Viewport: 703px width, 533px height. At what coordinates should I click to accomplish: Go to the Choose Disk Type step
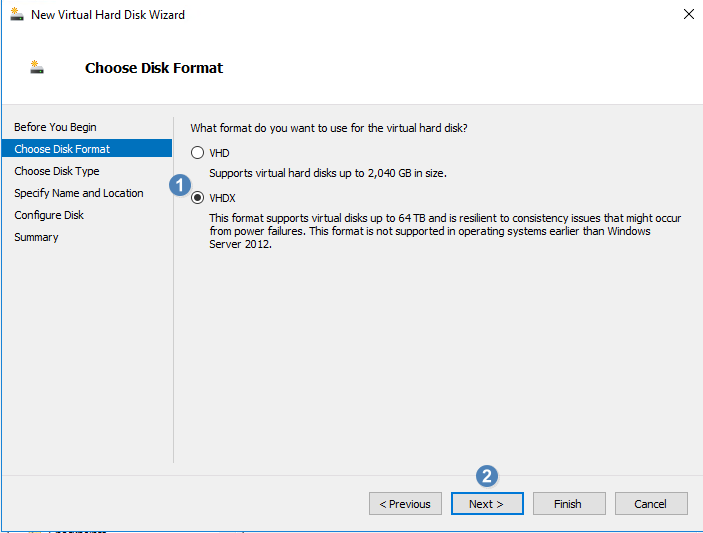pos(56,171)
